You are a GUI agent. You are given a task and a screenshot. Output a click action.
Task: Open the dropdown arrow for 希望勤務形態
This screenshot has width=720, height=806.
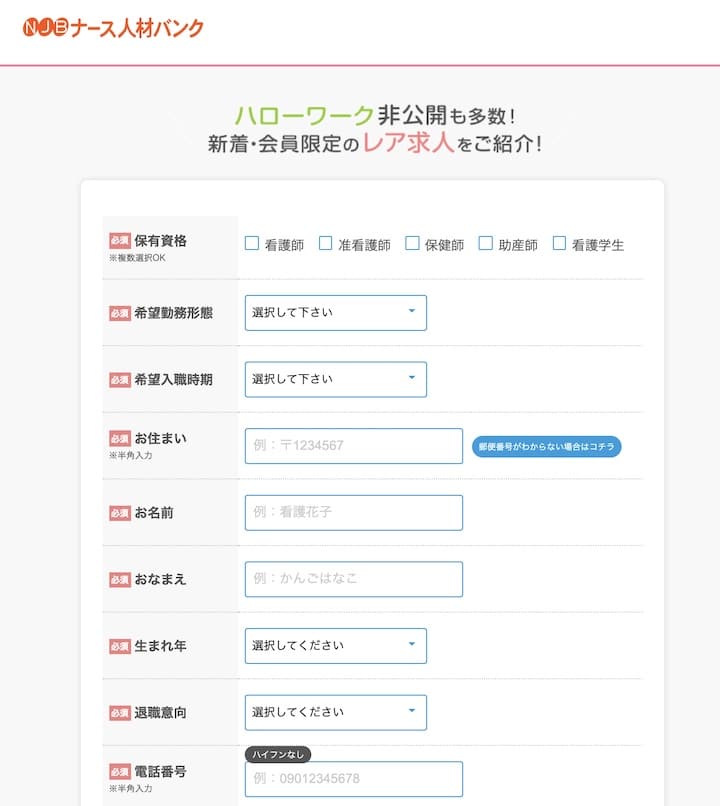coord(414,312)
